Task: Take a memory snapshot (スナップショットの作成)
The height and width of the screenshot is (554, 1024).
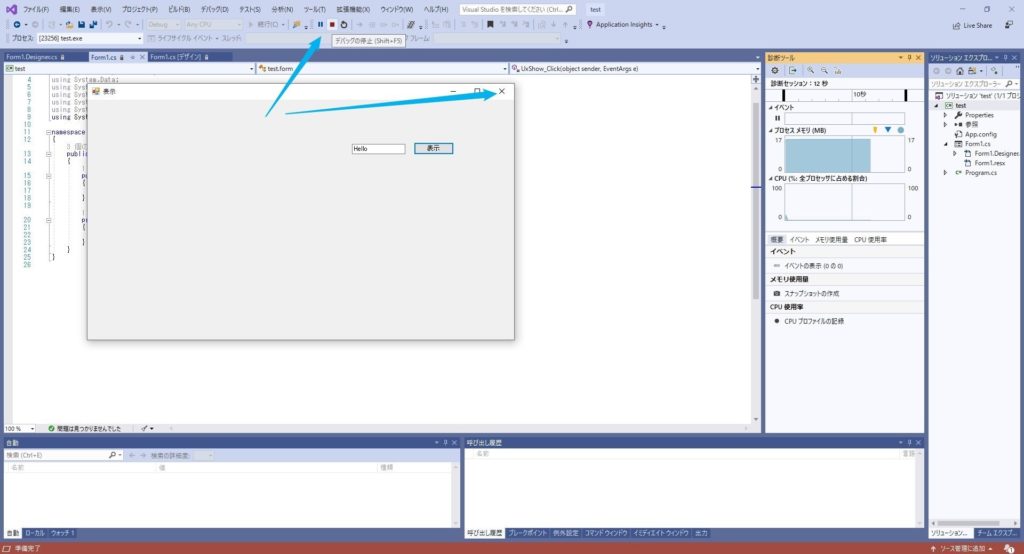Action: pyautogui.click(x=811, y=293)
